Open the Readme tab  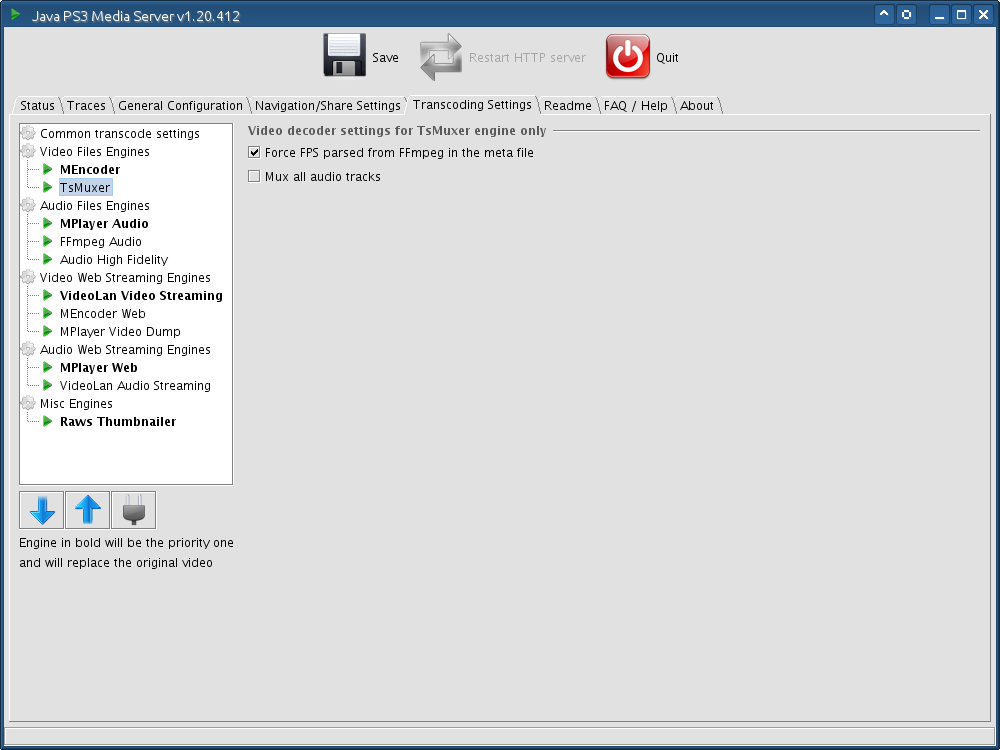click(568, 105)
